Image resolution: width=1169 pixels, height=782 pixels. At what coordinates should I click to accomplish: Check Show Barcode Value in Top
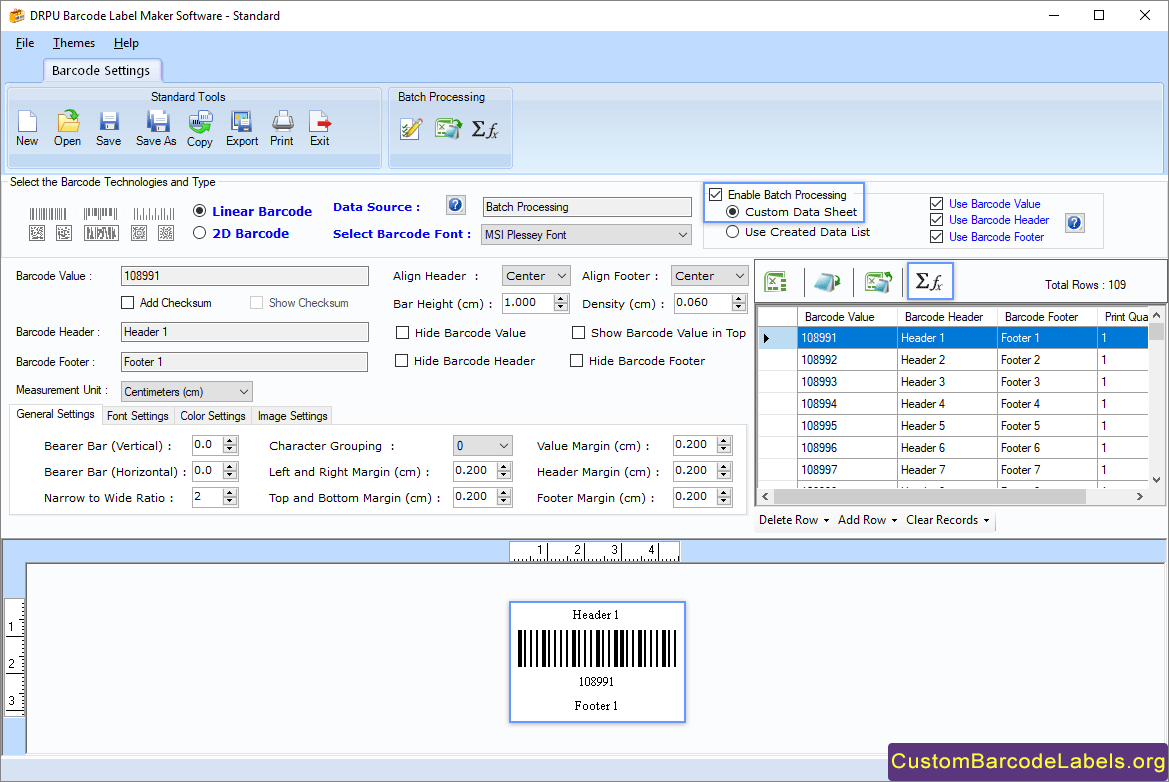tap(578, 332)
